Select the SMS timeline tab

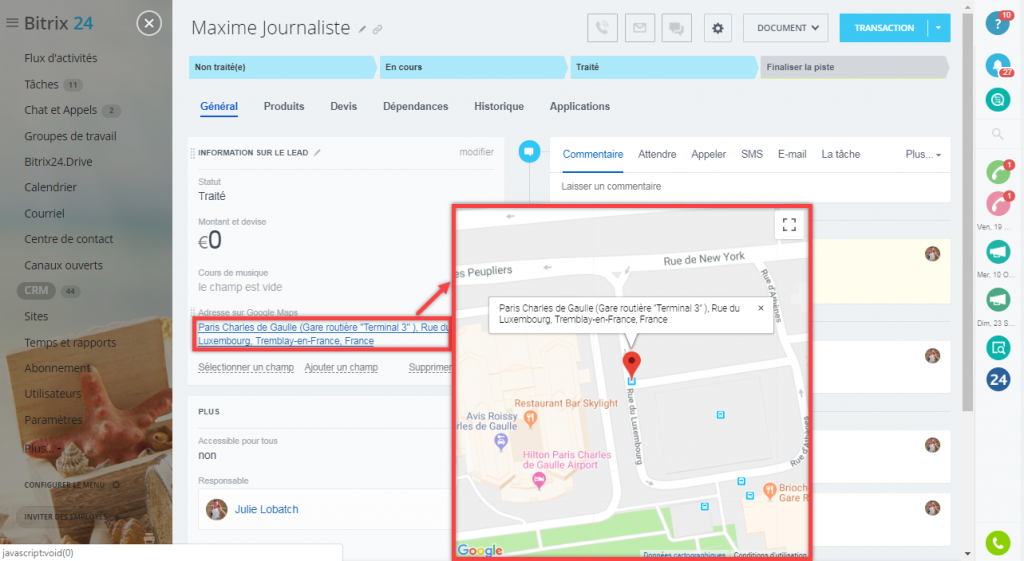[x=752, y=155]
